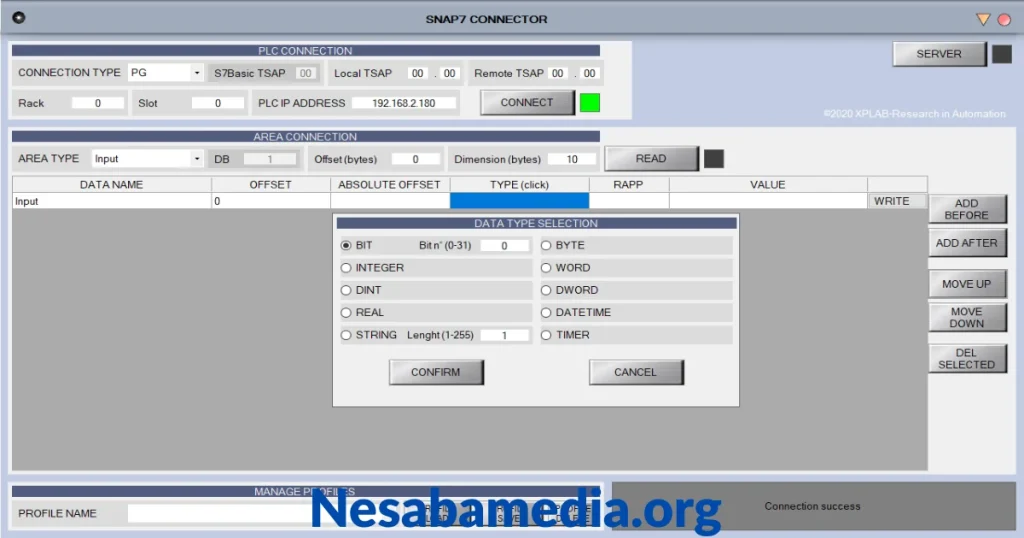Click the S7Basic TSAP field
Viewport: 1024px width, 538px height.
306,73
